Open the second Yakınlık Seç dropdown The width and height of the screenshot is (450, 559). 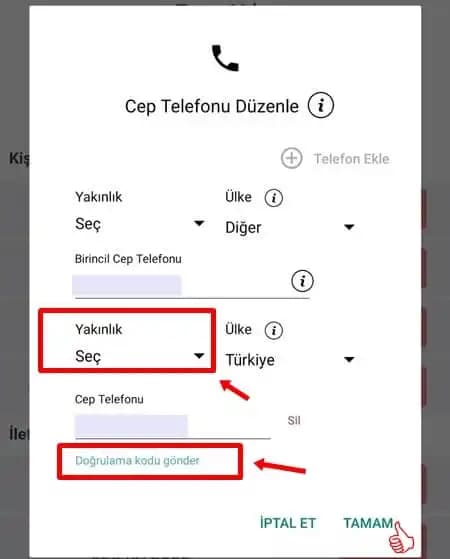pos(140,356)
